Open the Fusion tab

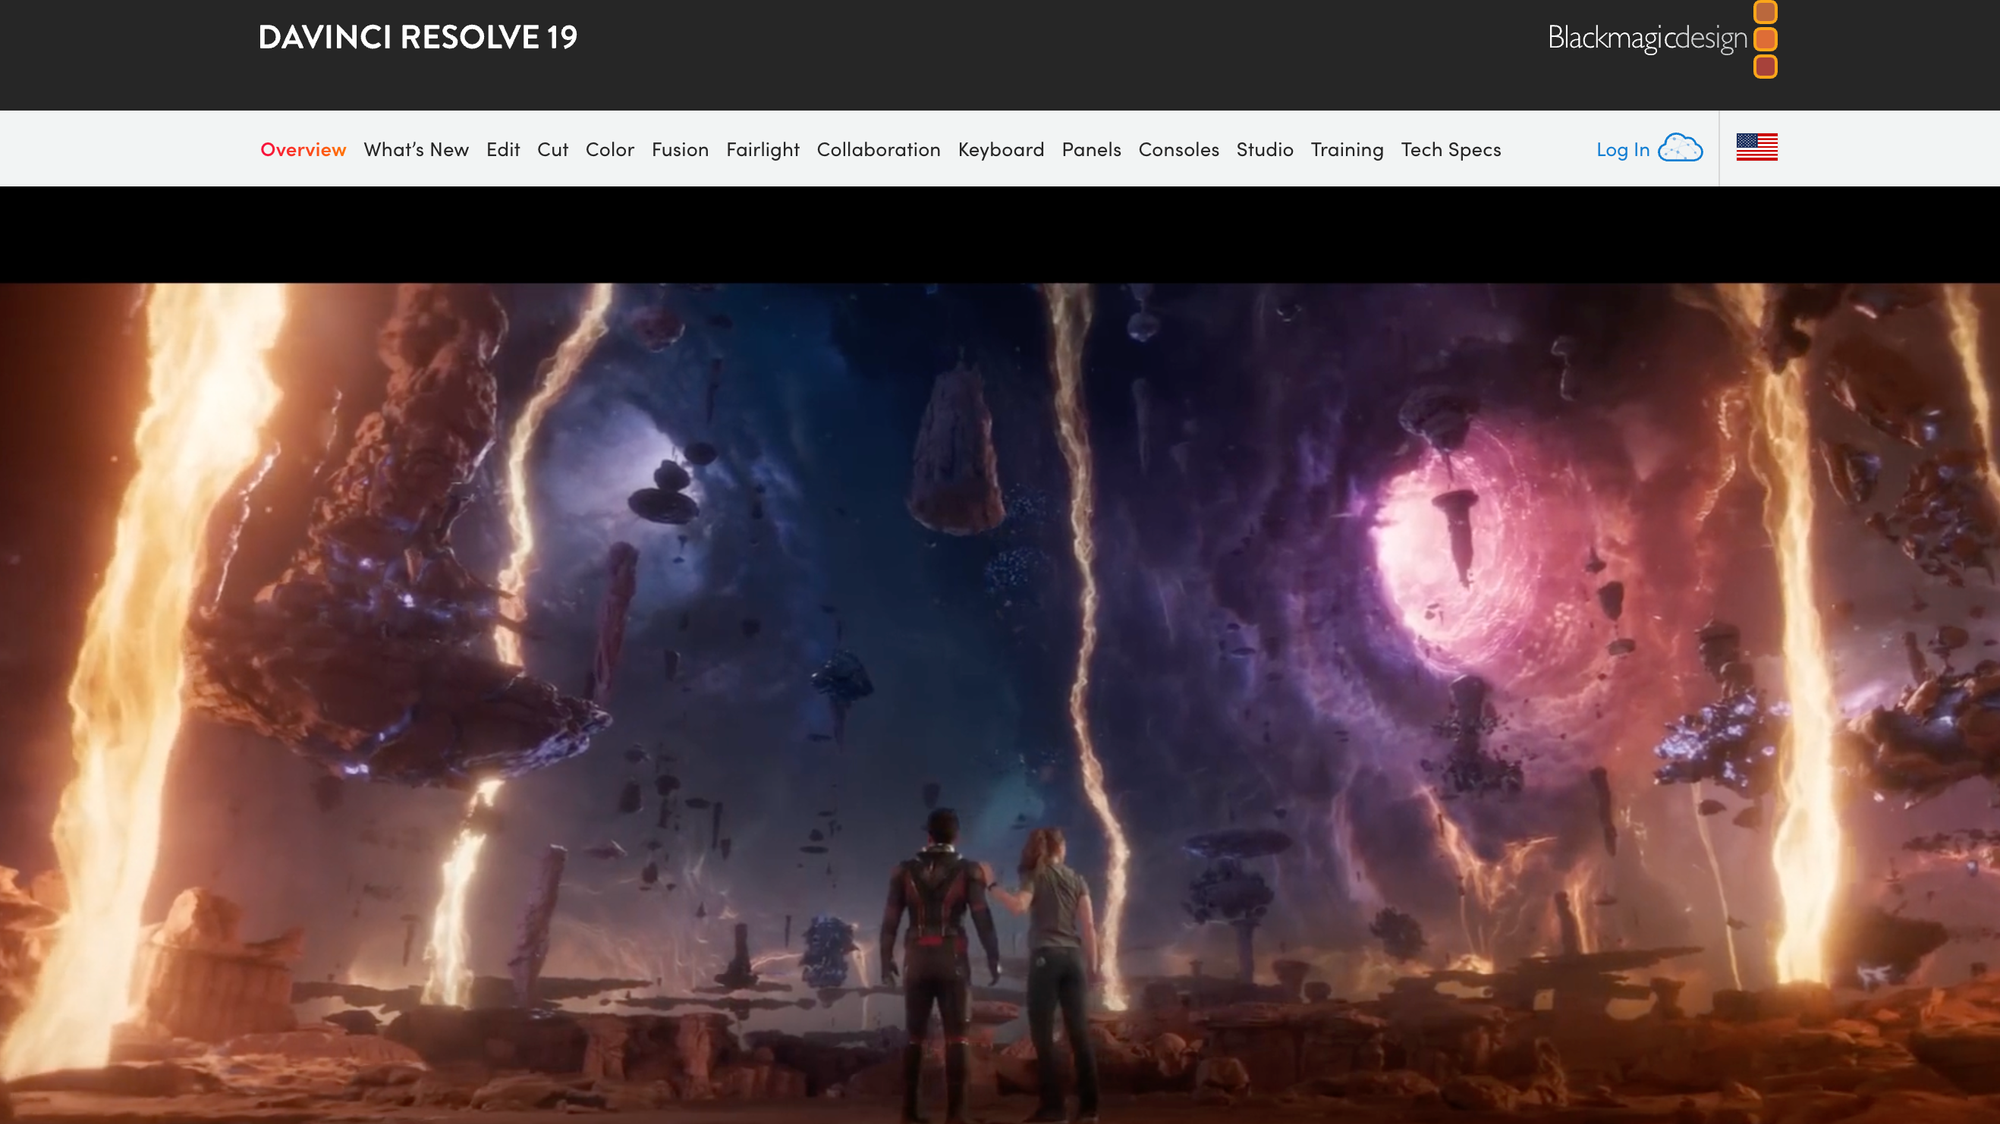click(x=680, y=150)
